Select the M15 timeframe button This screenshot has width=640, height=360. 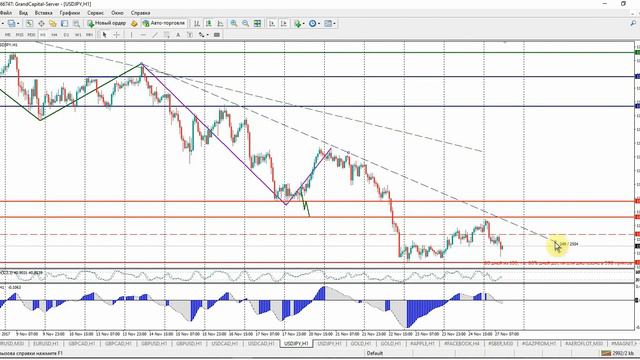(19, 35)
